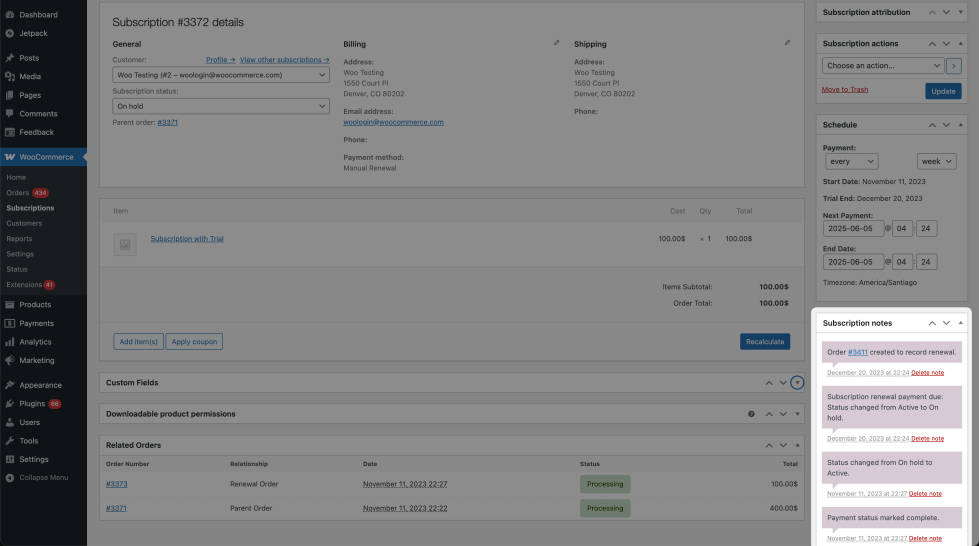
Task: Open Jetpack from the sidebar
Action: pyautogui.click(x=33, y=33)
